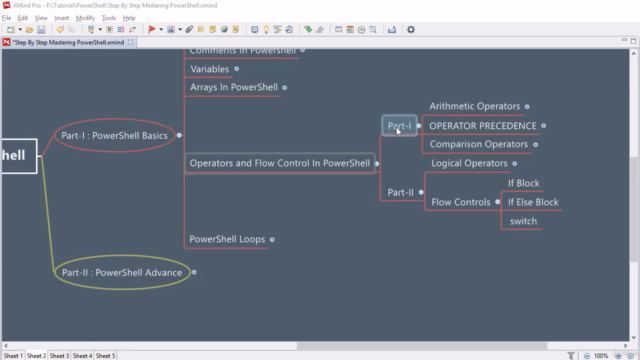Expand the Comparison Operators topic

click(x=536, y=144)
